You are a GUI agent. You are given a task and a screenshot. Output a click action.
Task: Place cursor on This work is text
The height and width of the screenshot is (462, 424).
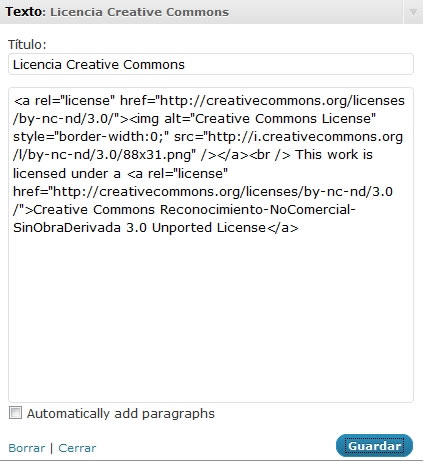tap(334, 155)
